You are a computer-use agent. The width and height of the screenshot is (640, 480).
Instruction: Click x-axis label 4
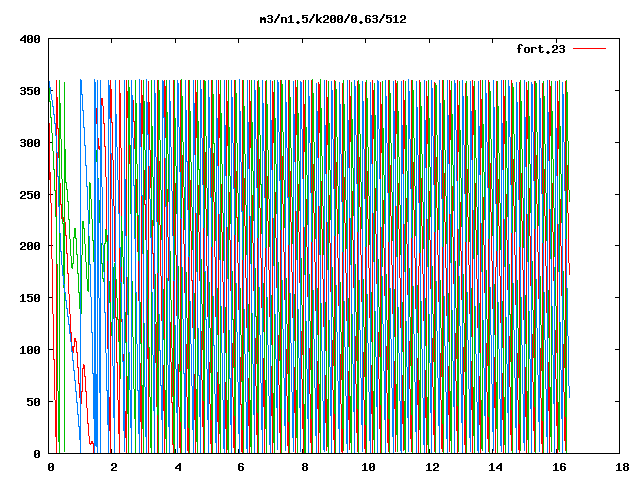point(178,467)
